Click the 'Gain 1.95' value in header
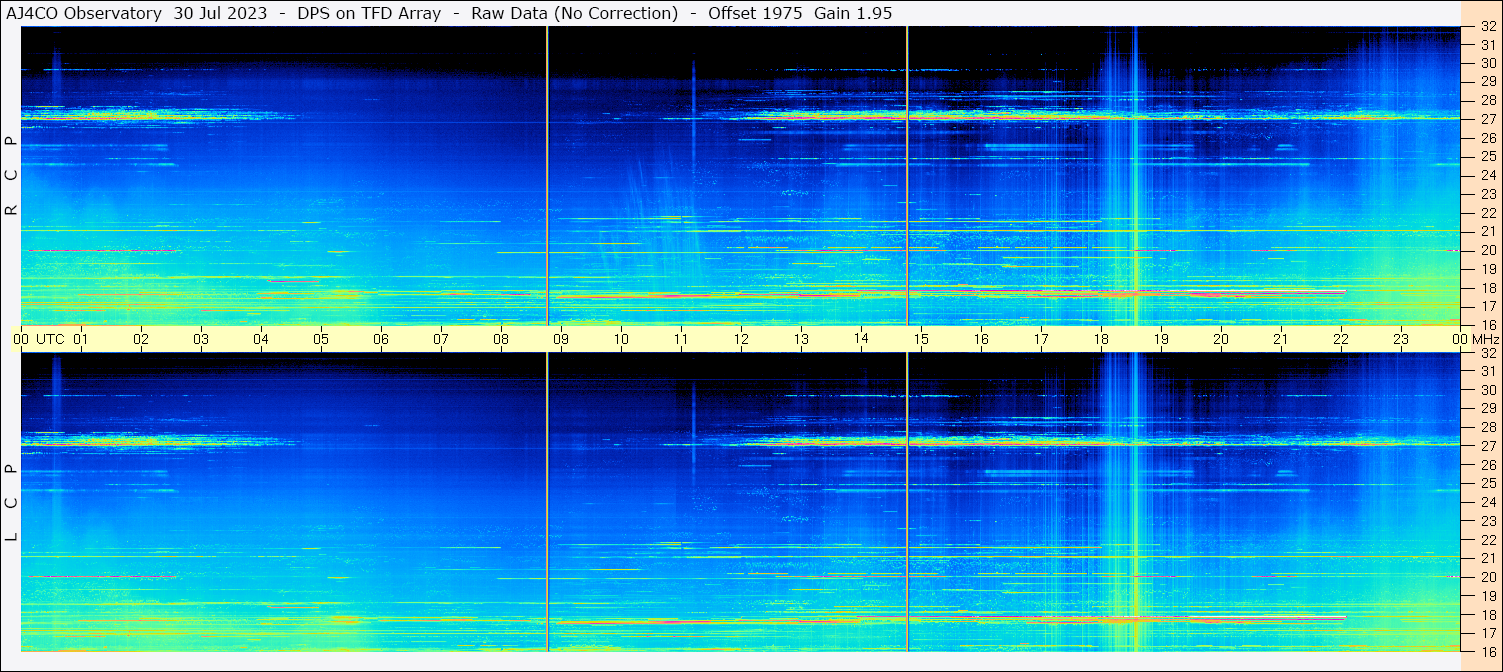 pyautogui.click(x=853, y=13)
